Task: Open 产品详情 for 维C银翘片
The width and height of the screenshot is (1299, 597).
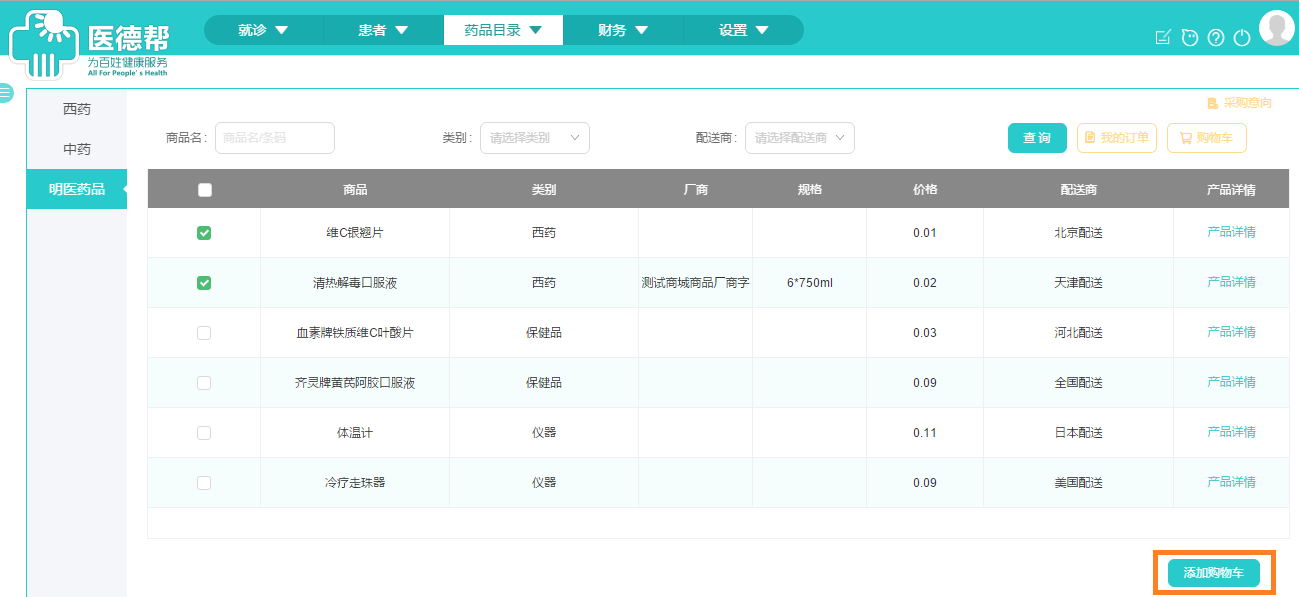Action: pyautogui.click(x=1231, y=232)
